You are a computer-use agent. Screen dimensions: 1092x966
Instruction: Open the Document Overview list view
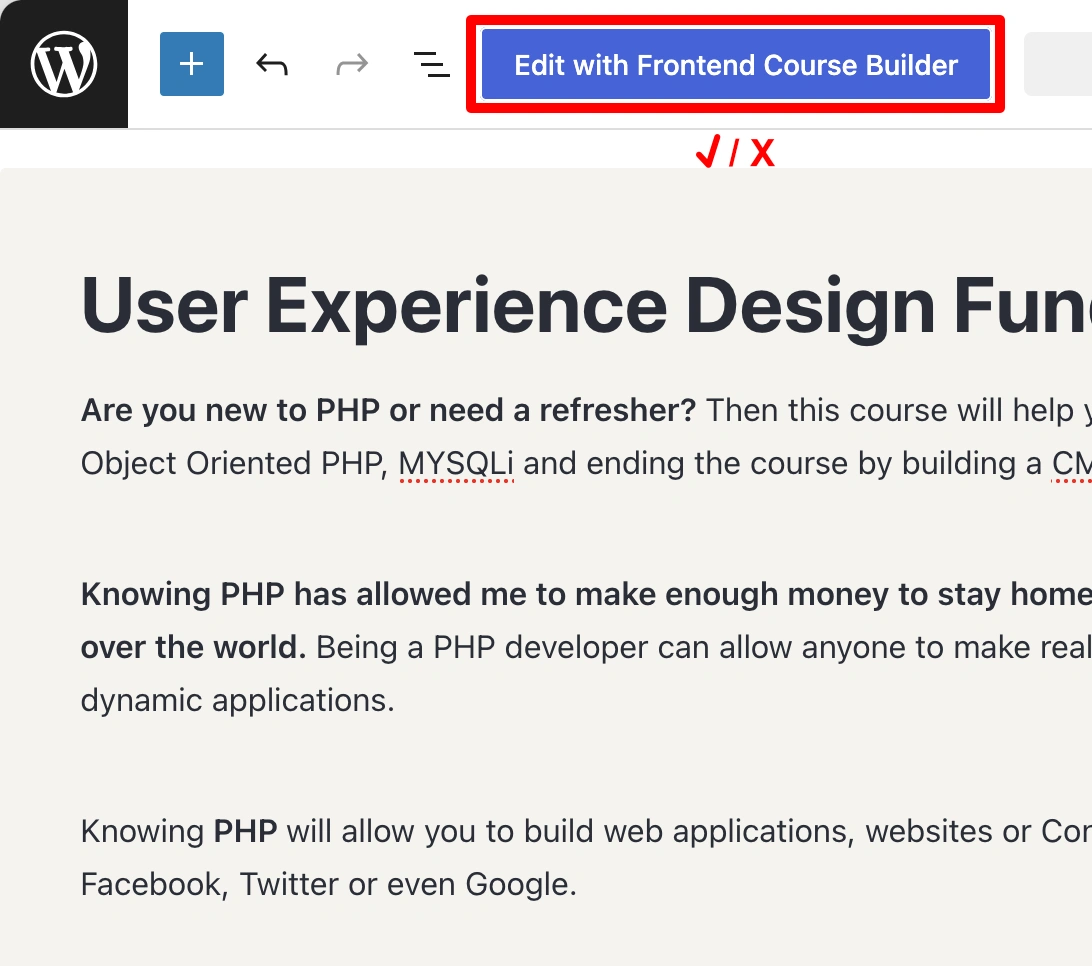pos(431,63)
